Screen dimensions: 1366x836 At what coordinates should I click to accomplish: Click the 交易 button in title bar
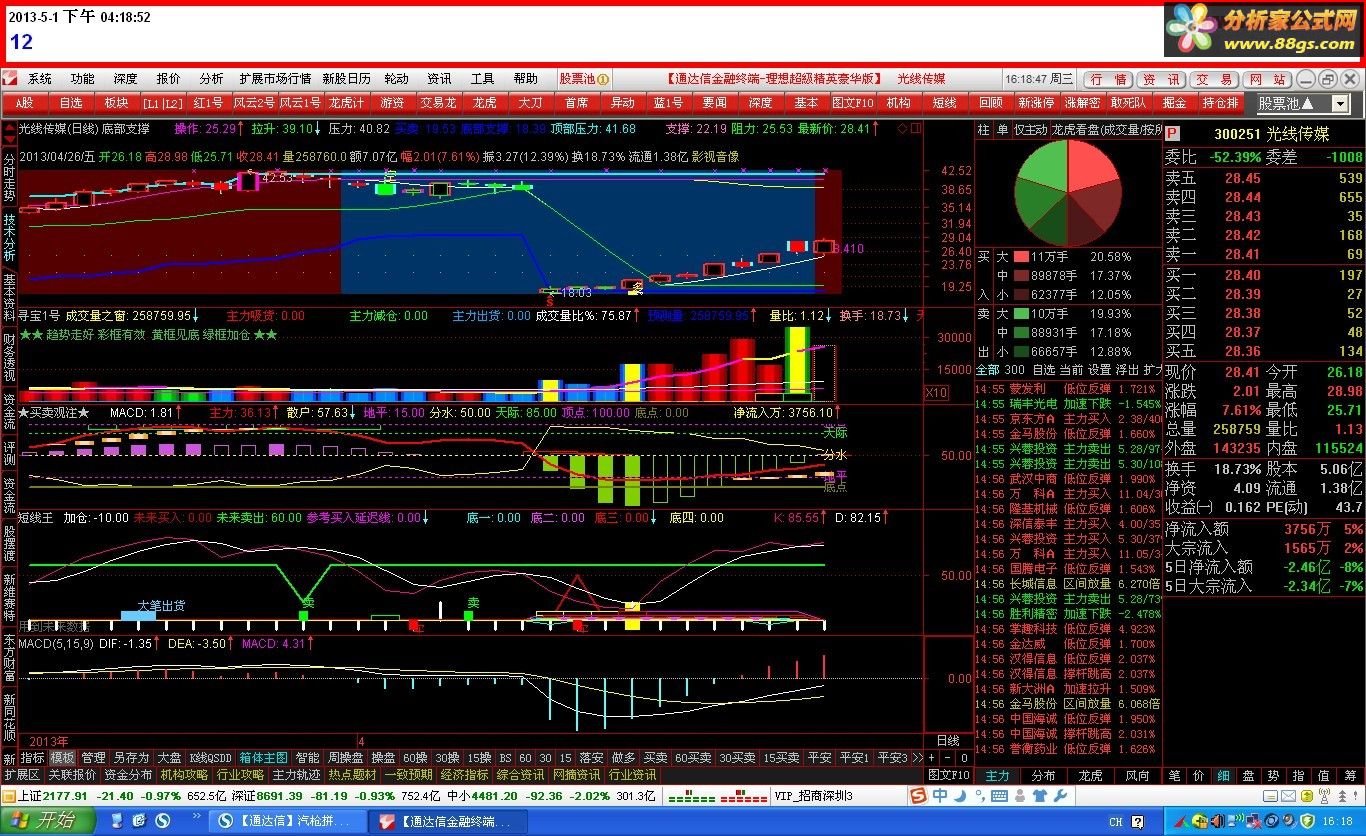[1213, 79]
